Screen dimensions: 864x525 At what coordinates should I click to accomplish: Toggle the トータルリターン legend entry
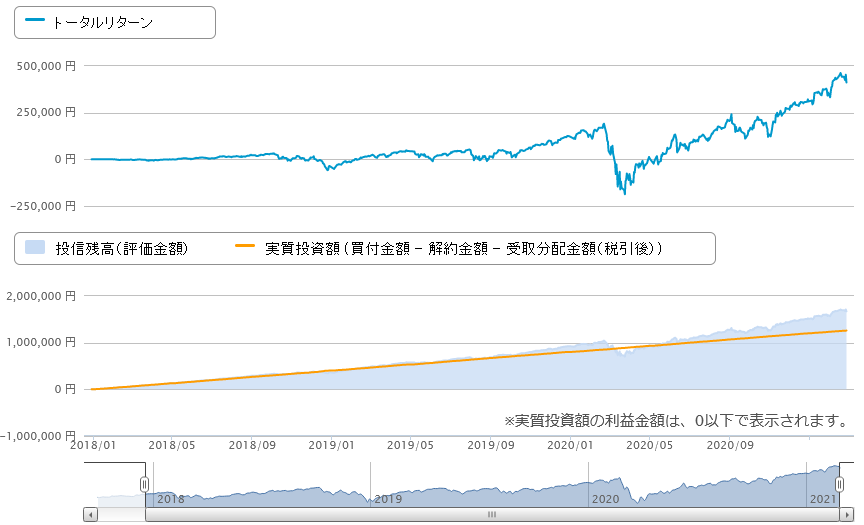pyautogui.click(x=89, y=23)
